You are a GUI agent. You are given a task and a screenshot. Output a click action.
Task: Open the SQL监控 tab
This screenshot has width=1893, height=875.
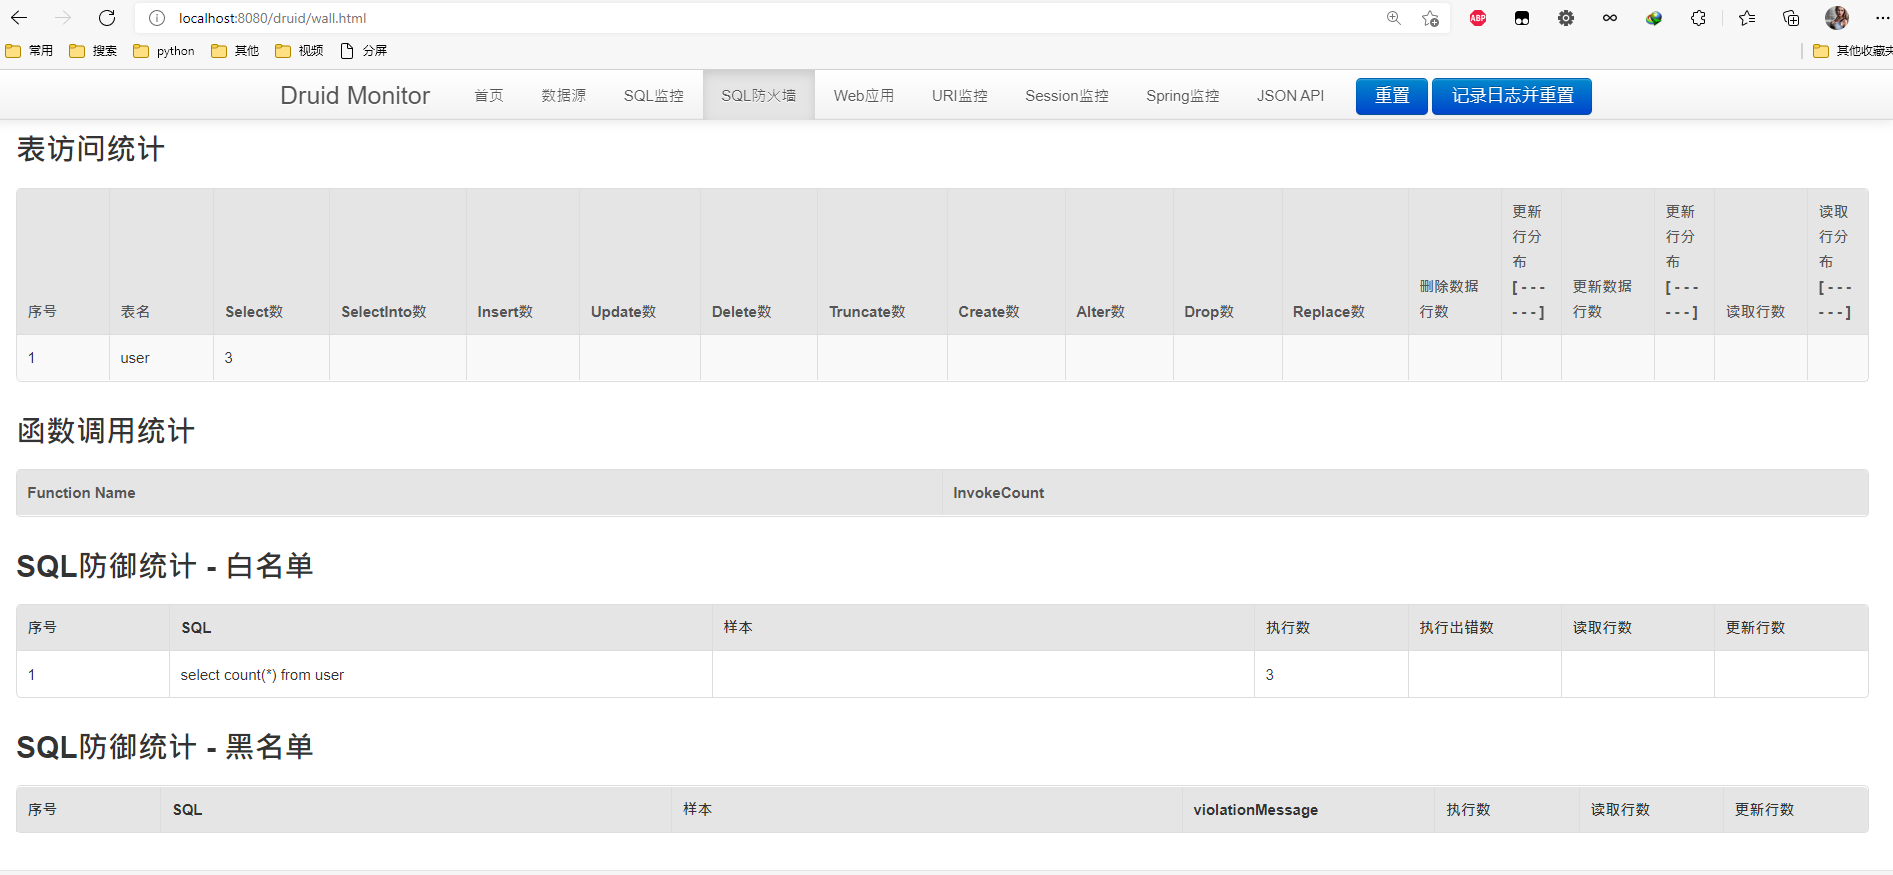coord(654,96)
